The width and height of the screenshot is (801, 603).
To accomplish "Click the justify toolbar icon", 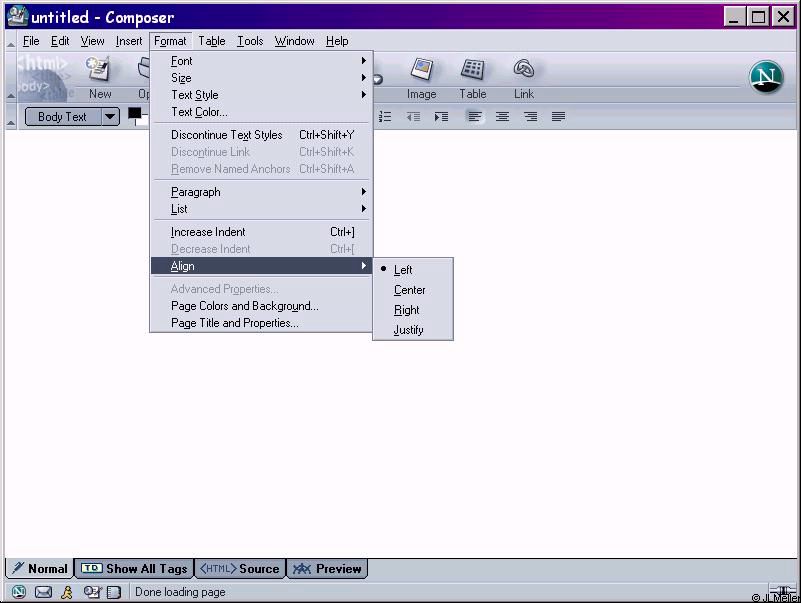I will tap(558, 117).
